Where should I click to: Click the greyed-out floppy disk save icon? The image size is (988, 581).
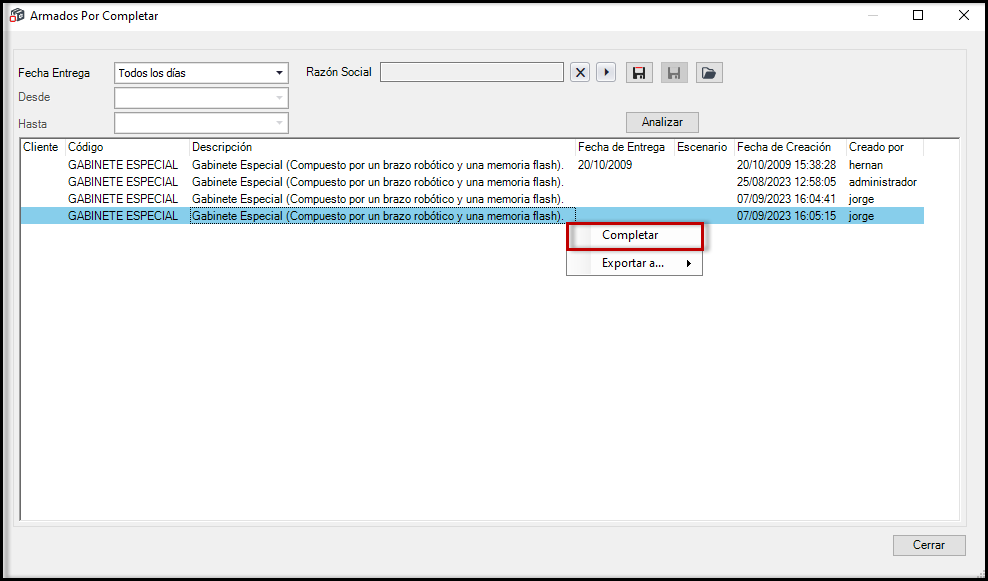[674, 72]
